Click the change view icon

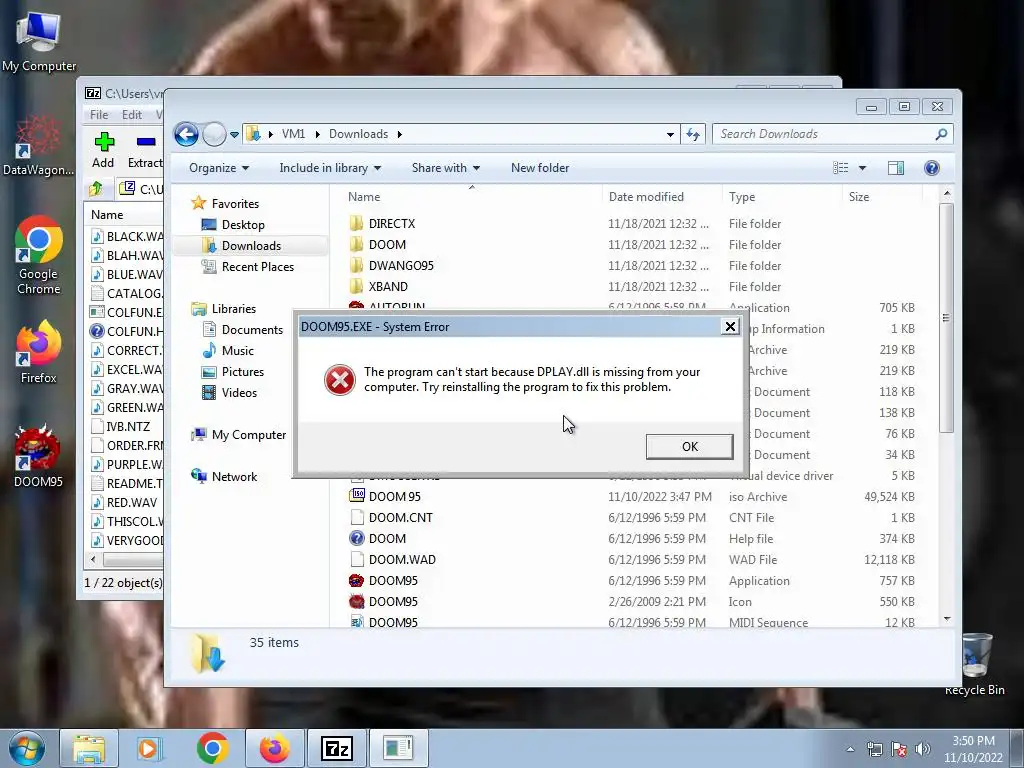840,168
